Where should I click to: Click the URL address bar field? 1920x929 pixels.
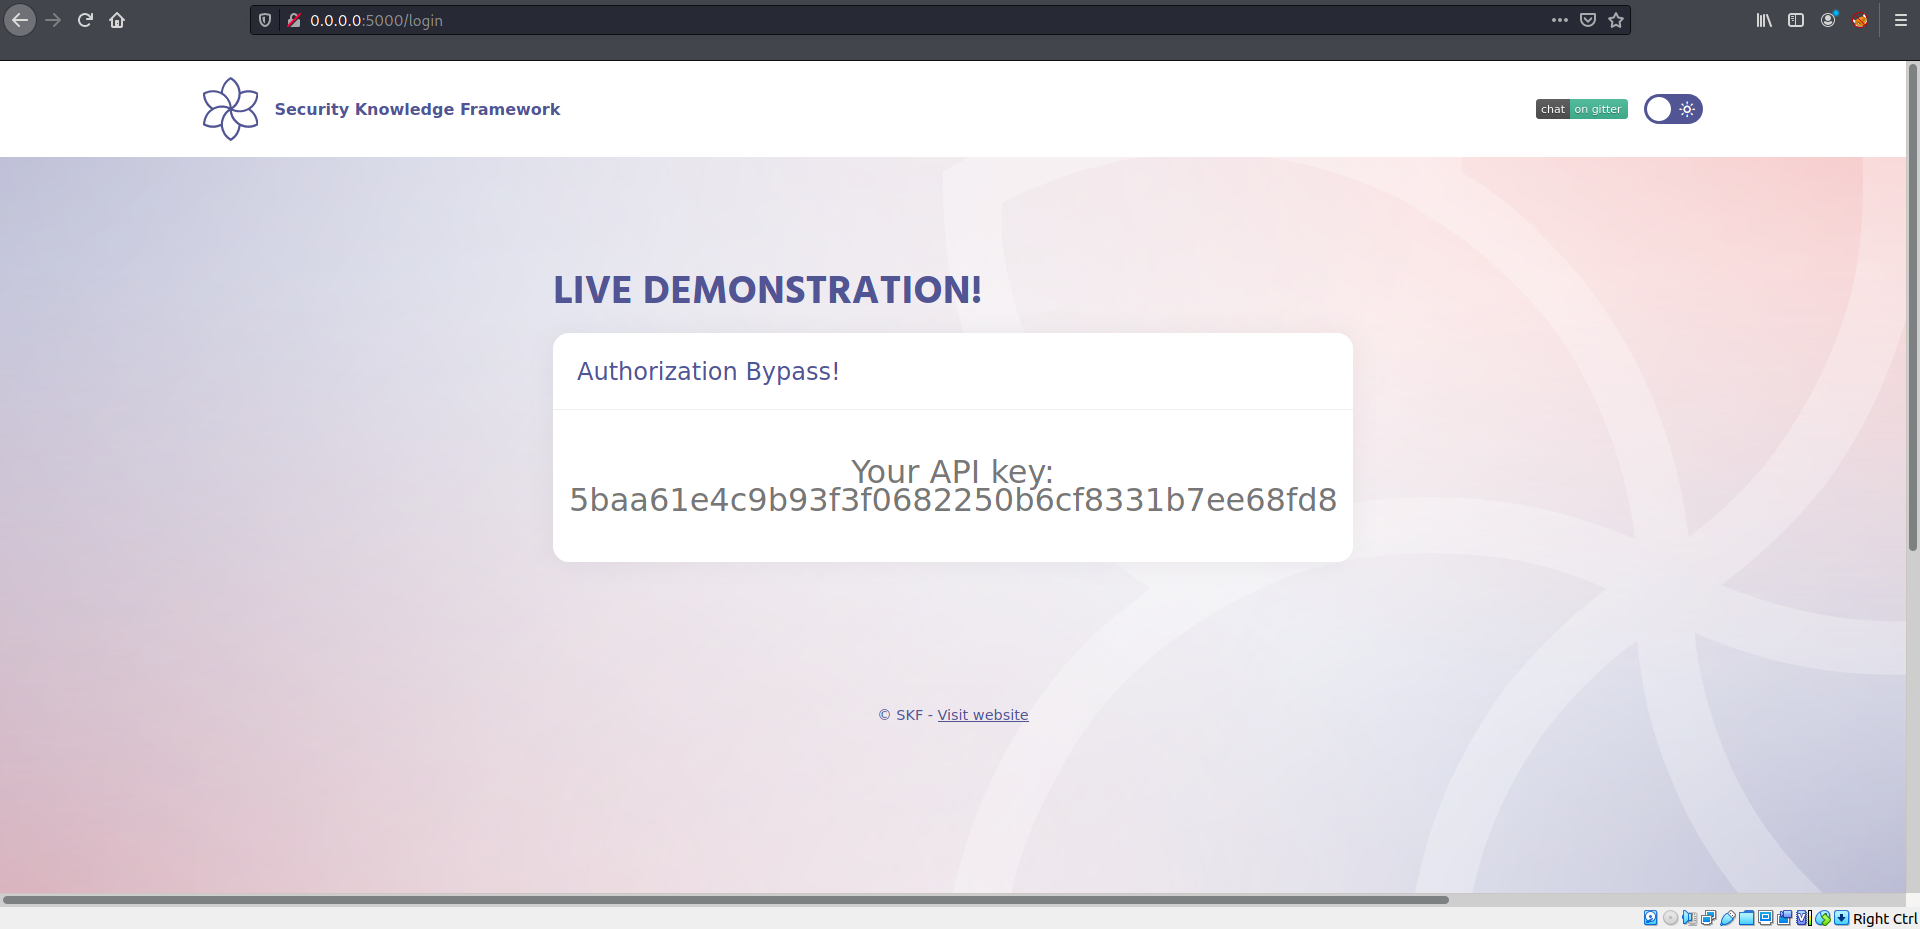point(900,20)
